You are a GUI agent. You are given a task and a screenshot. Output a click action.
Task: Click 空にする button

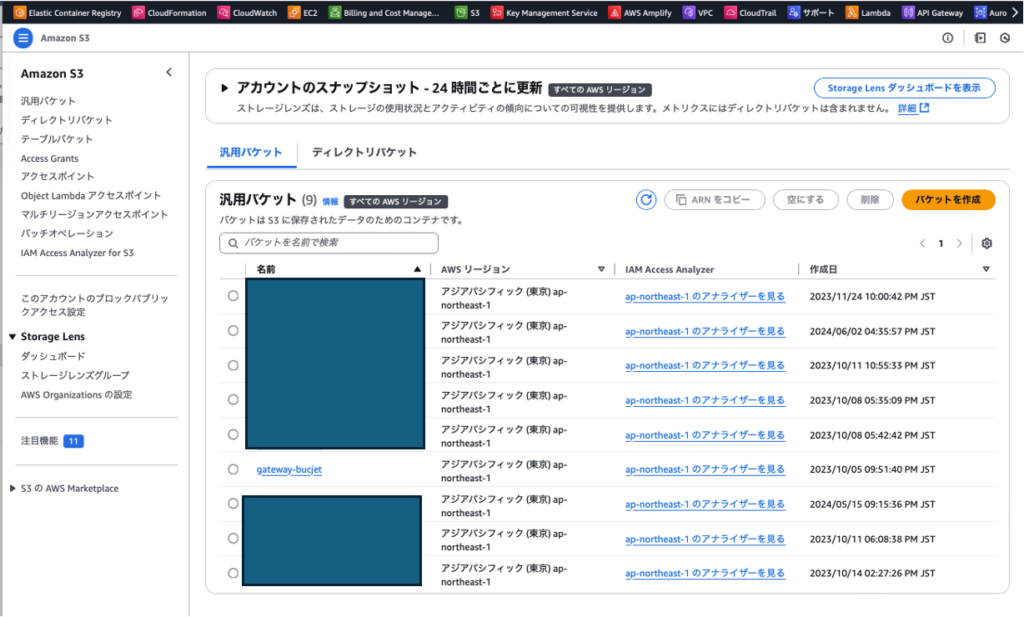point(805,200)
